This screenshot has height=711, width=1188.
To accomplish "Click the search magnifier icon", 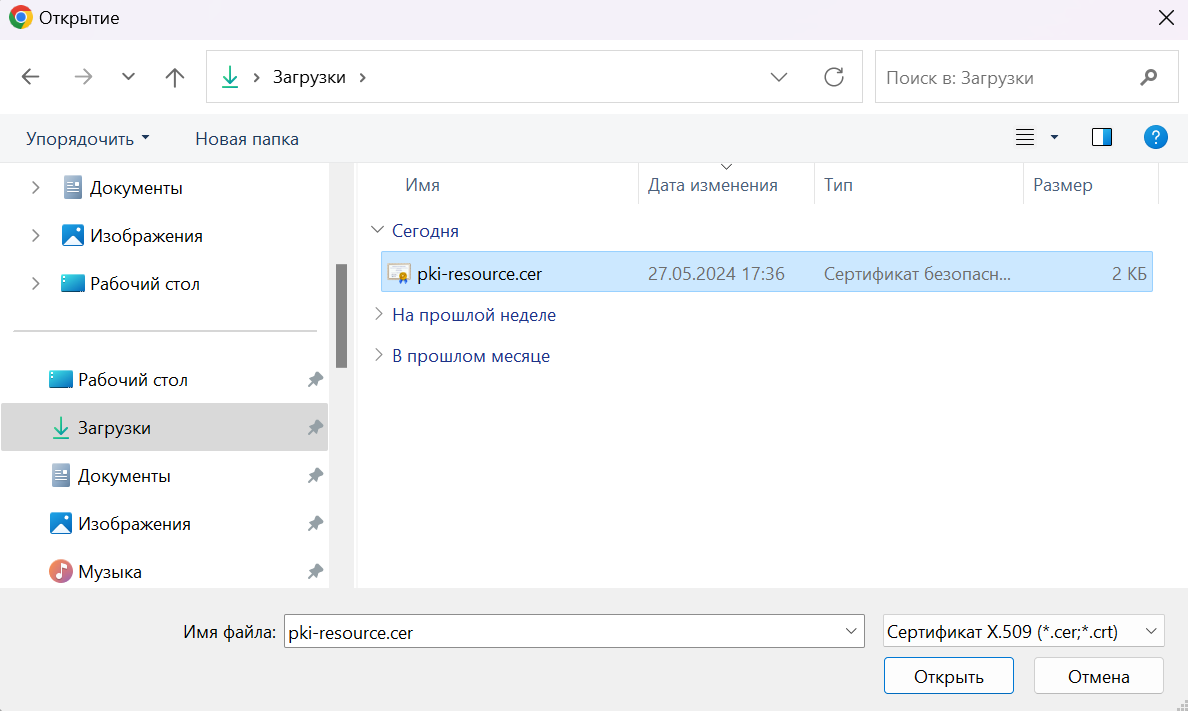I will 1149,78.
